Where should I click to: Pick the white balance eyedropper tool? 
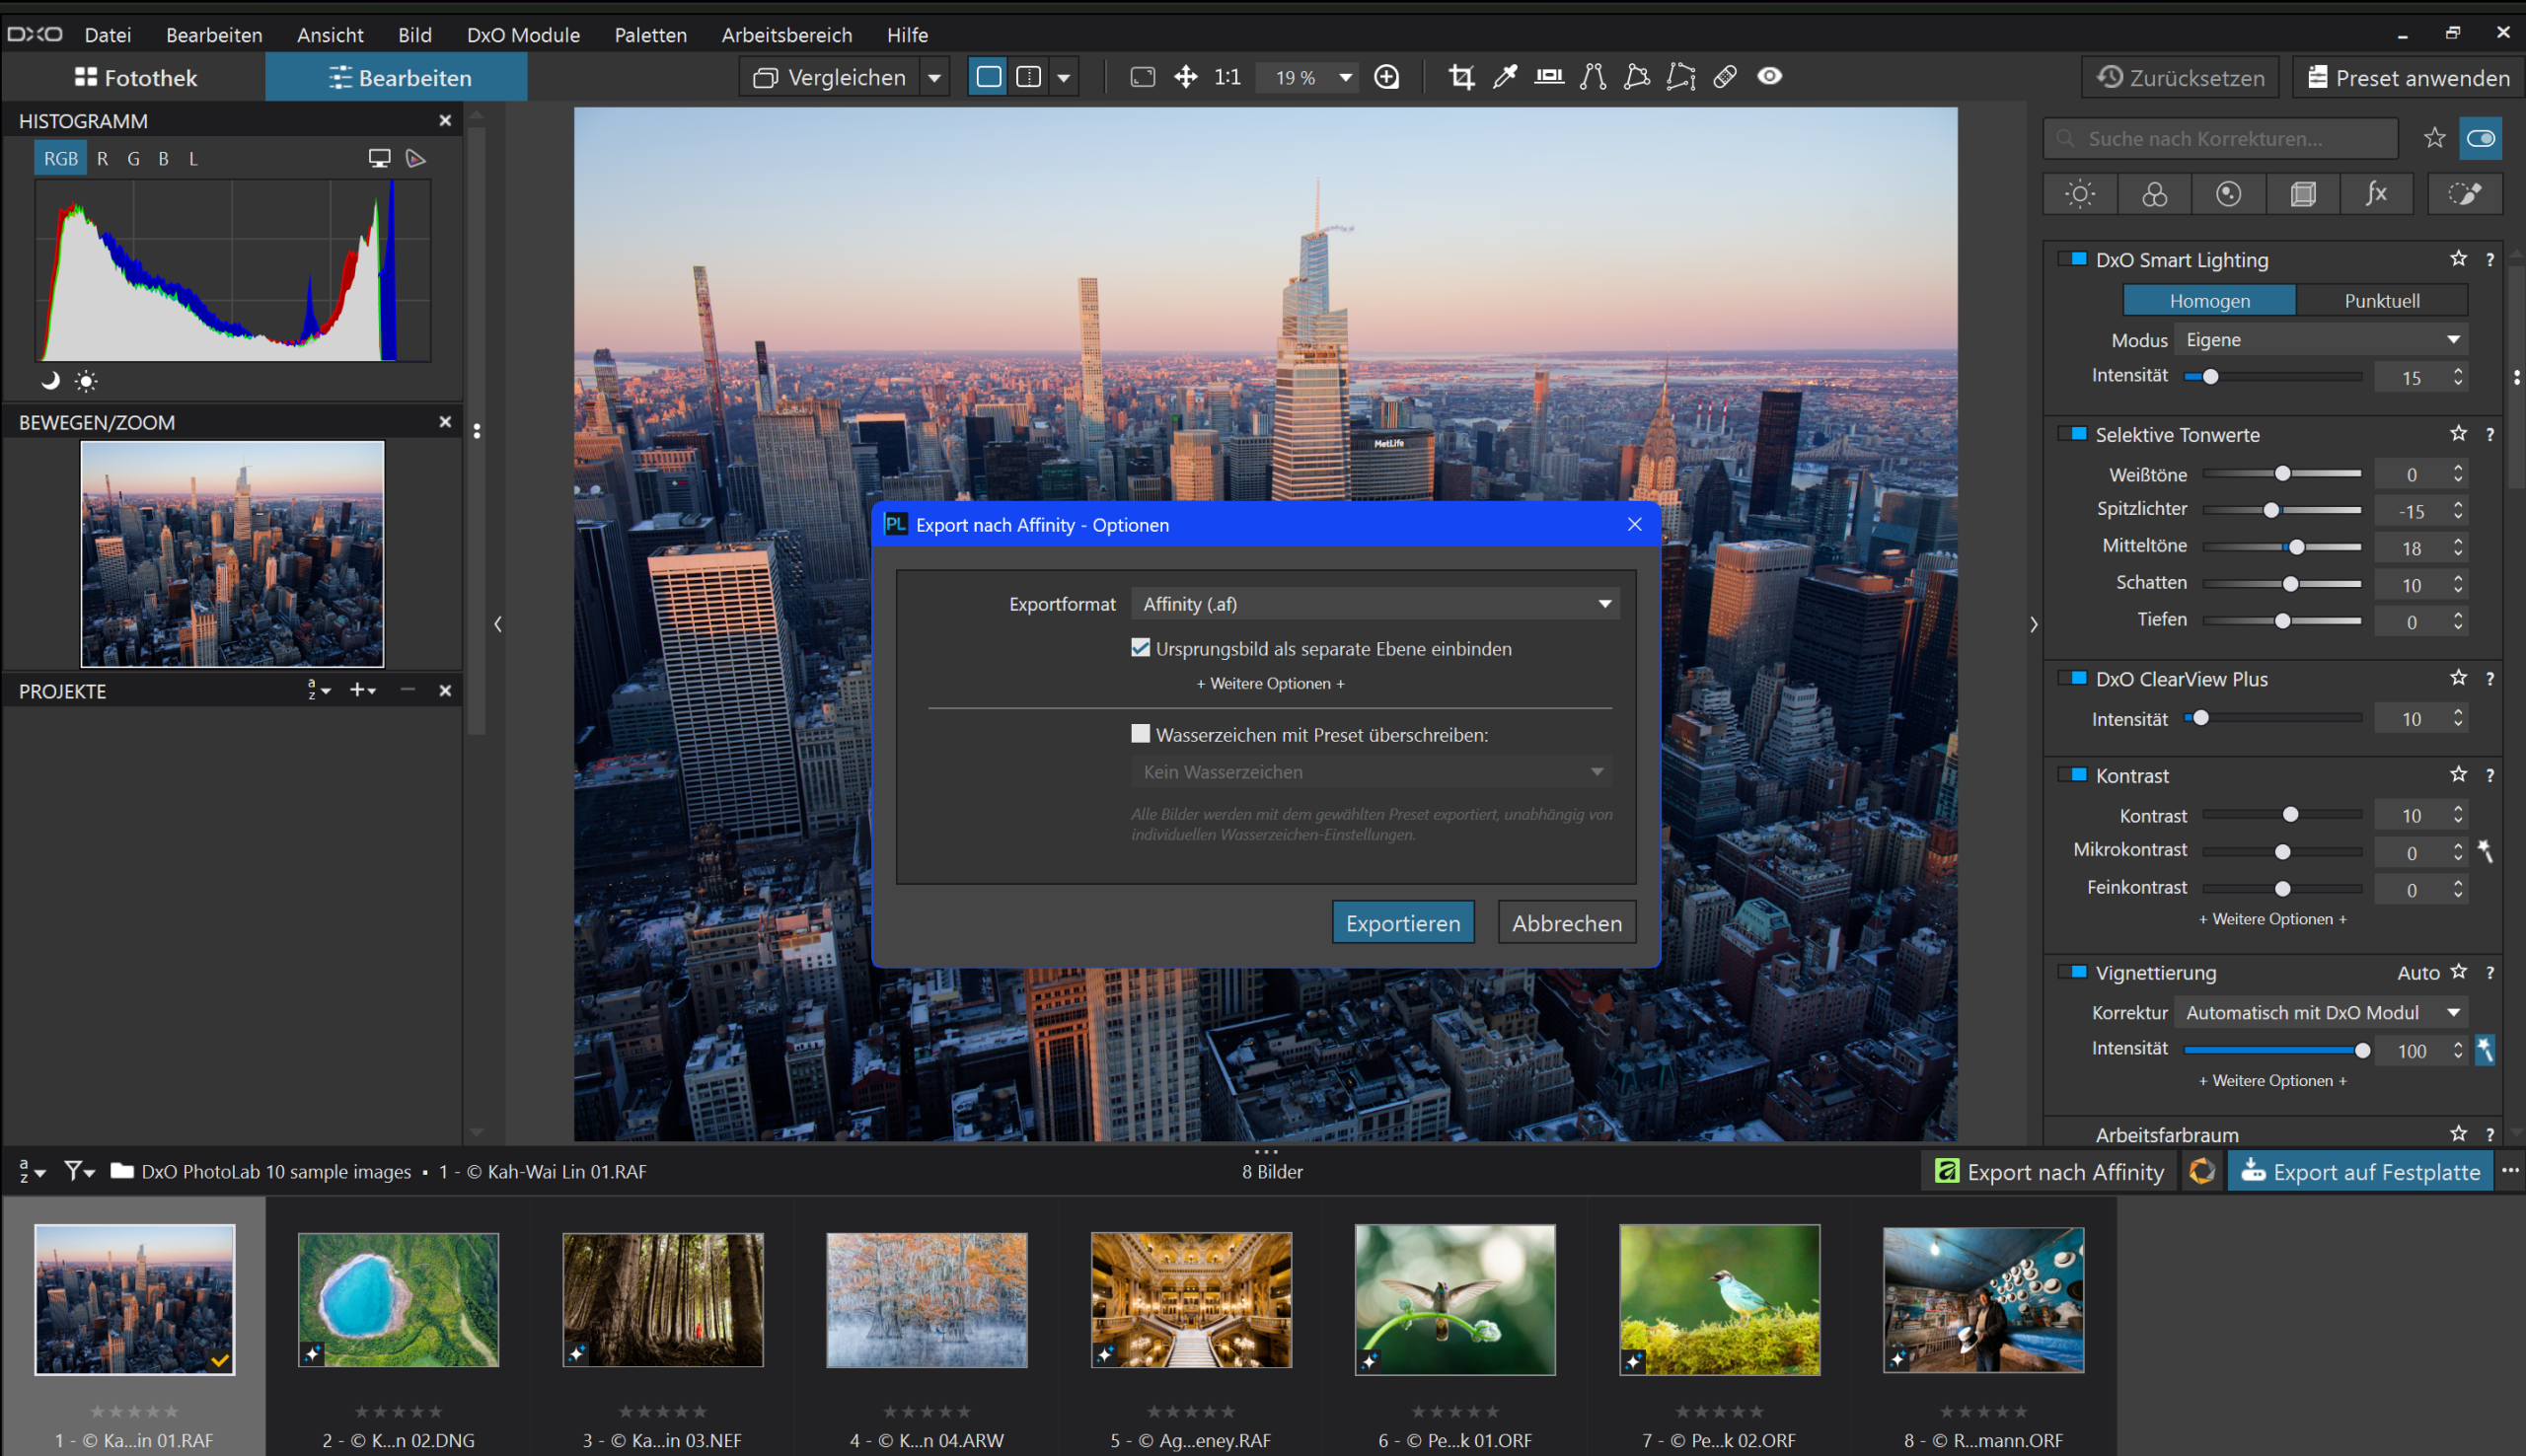[1505, 77]
